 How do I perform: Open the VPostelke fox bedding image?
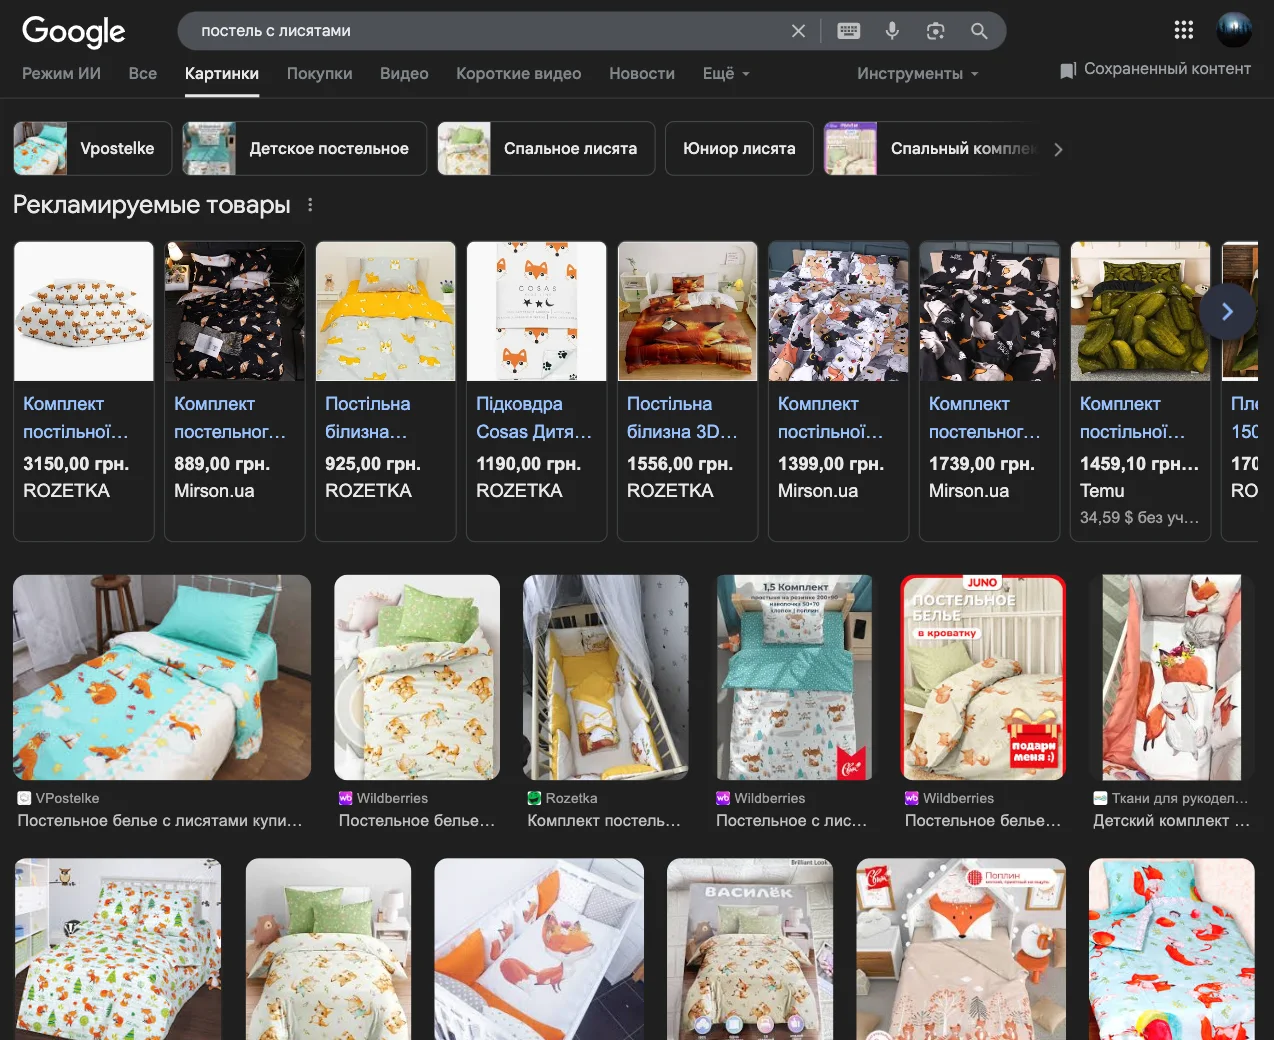(x=162, y=677)
